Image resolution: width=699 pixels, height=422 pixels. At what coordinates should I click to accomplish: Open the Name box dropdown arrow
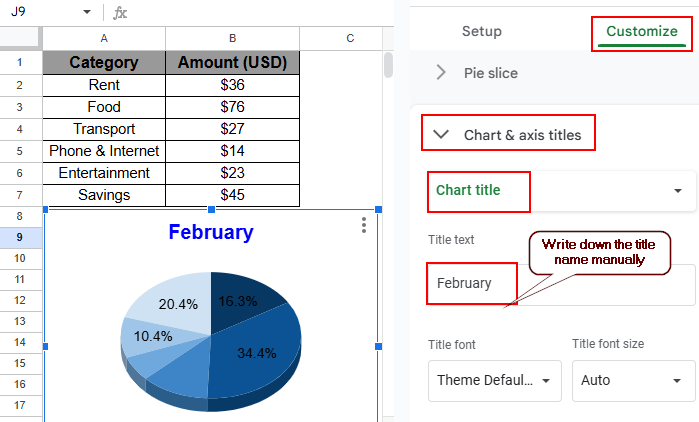[x=87, y=13]
